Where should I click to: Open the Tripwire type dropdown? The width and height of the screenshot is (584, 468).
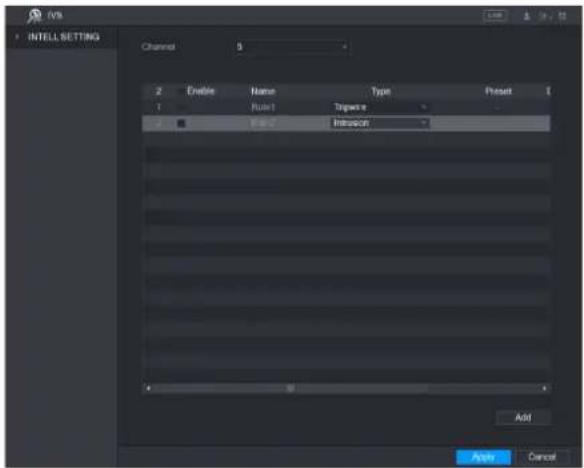coord(380,107)
